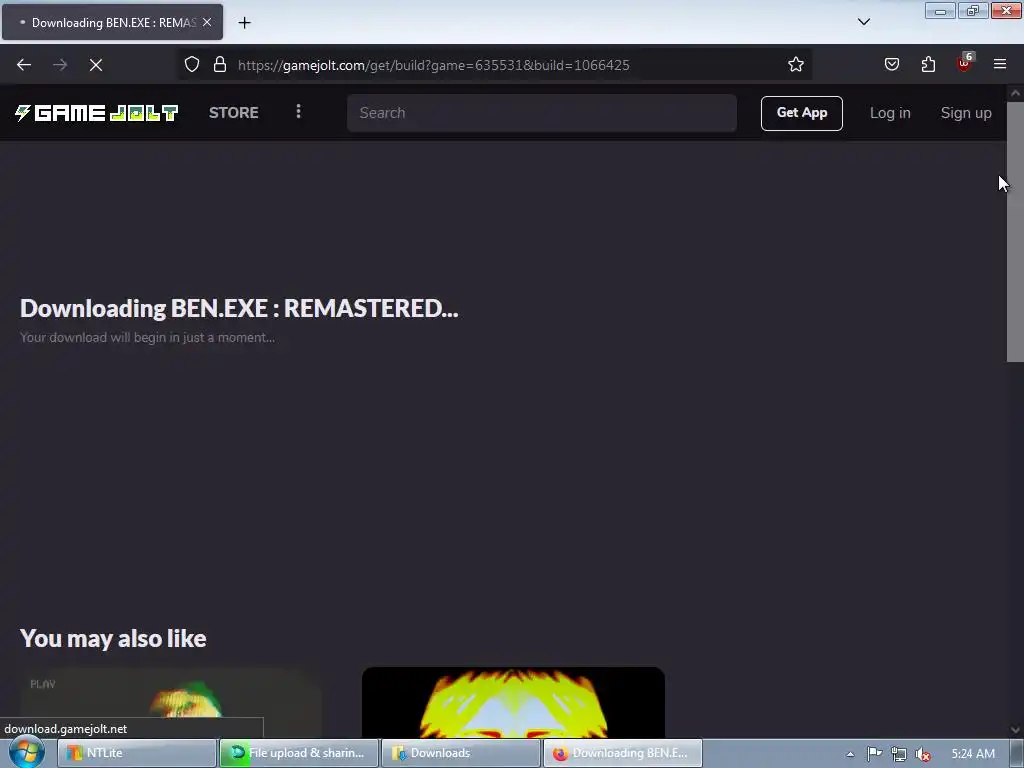Open the STORE link
Screen dimensions: 1024x768
tap(234, 113)
